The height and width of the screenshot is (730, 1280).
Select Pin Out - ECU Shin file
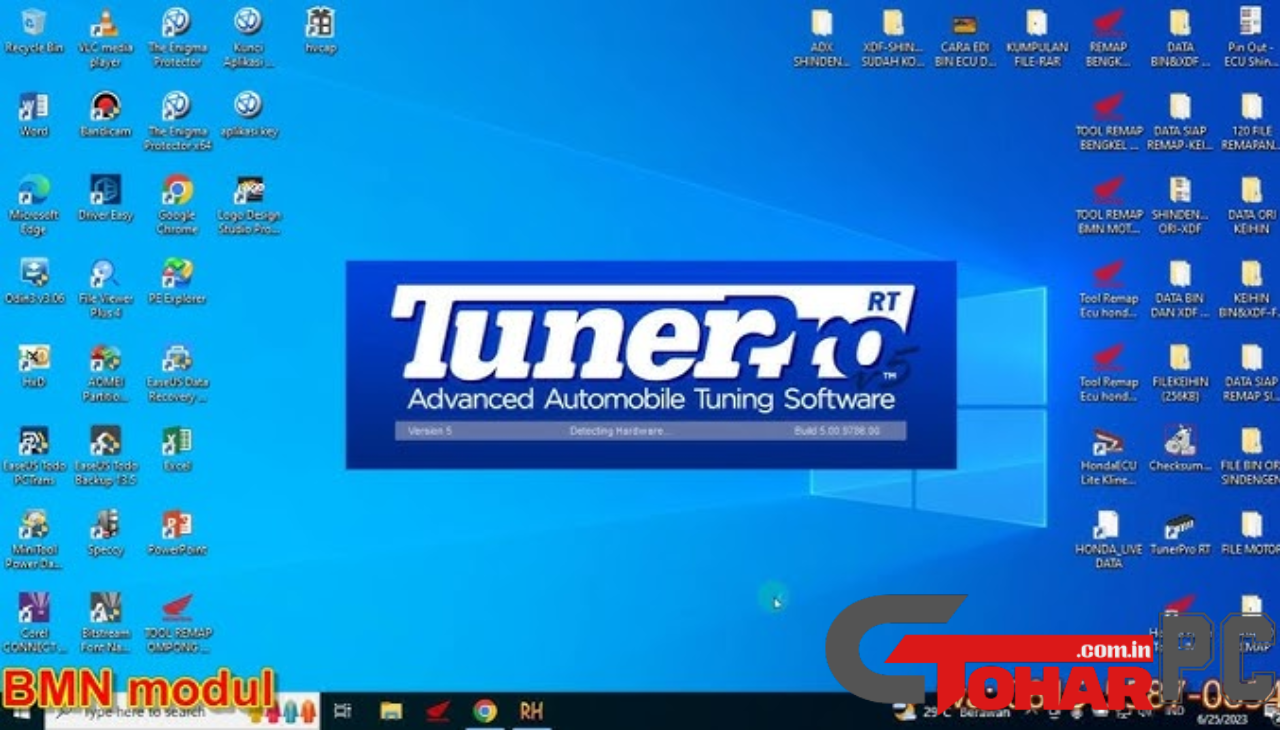(1251, 38)
